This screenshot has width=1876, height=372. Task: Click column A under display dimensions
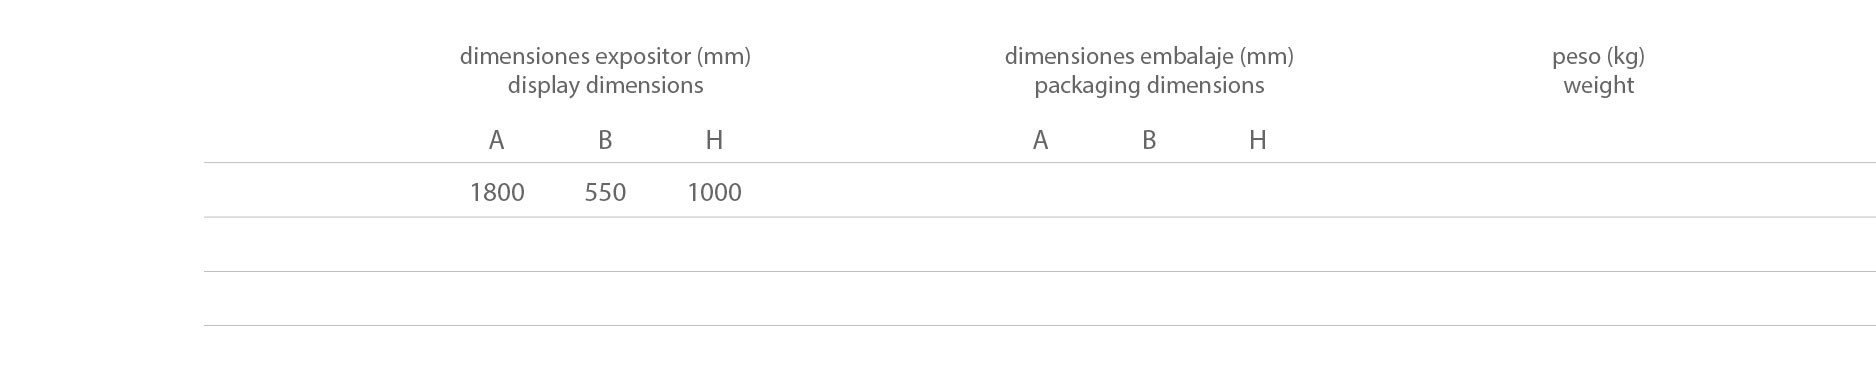[x=496, y=140]
